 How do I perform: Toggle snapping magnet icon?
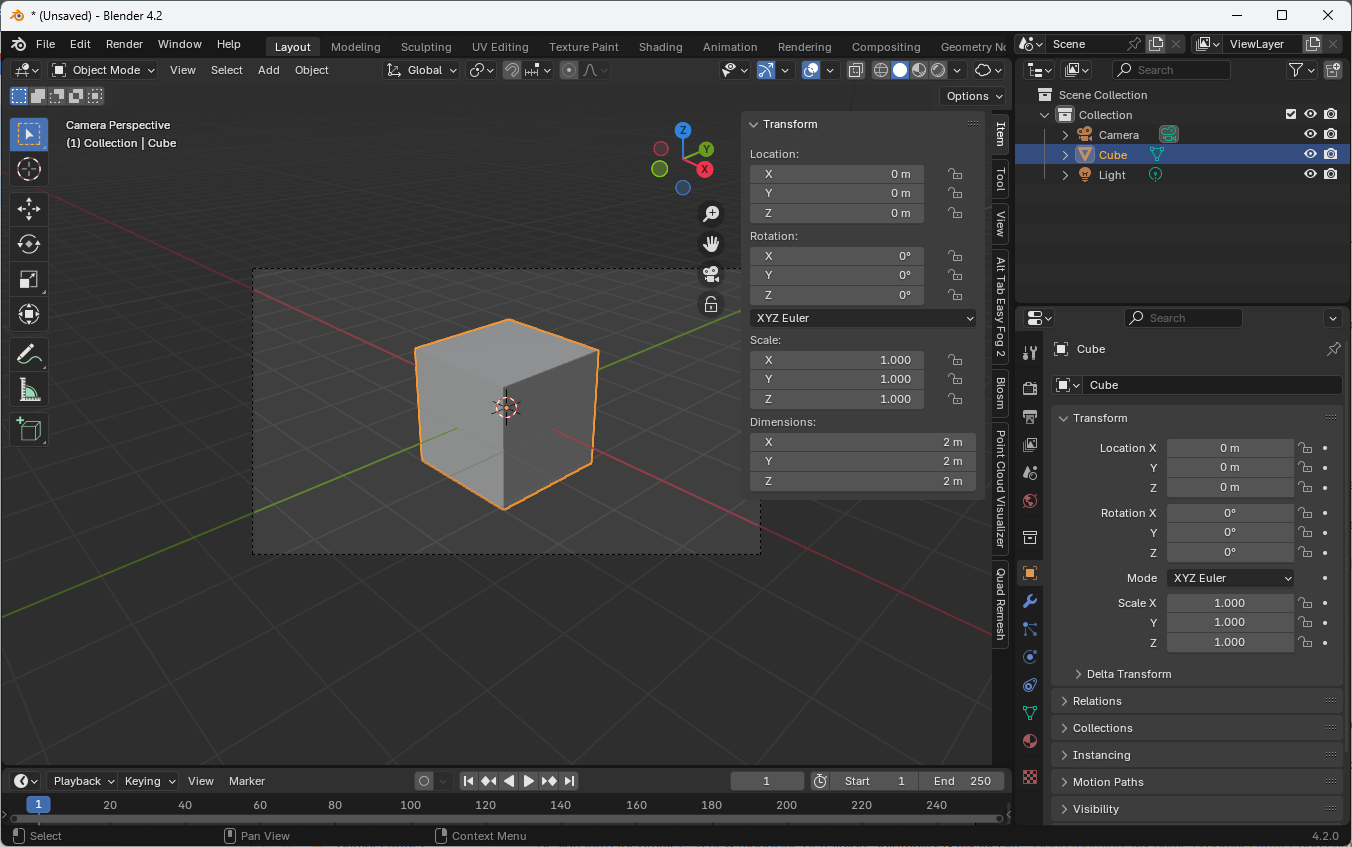point(511,70)
